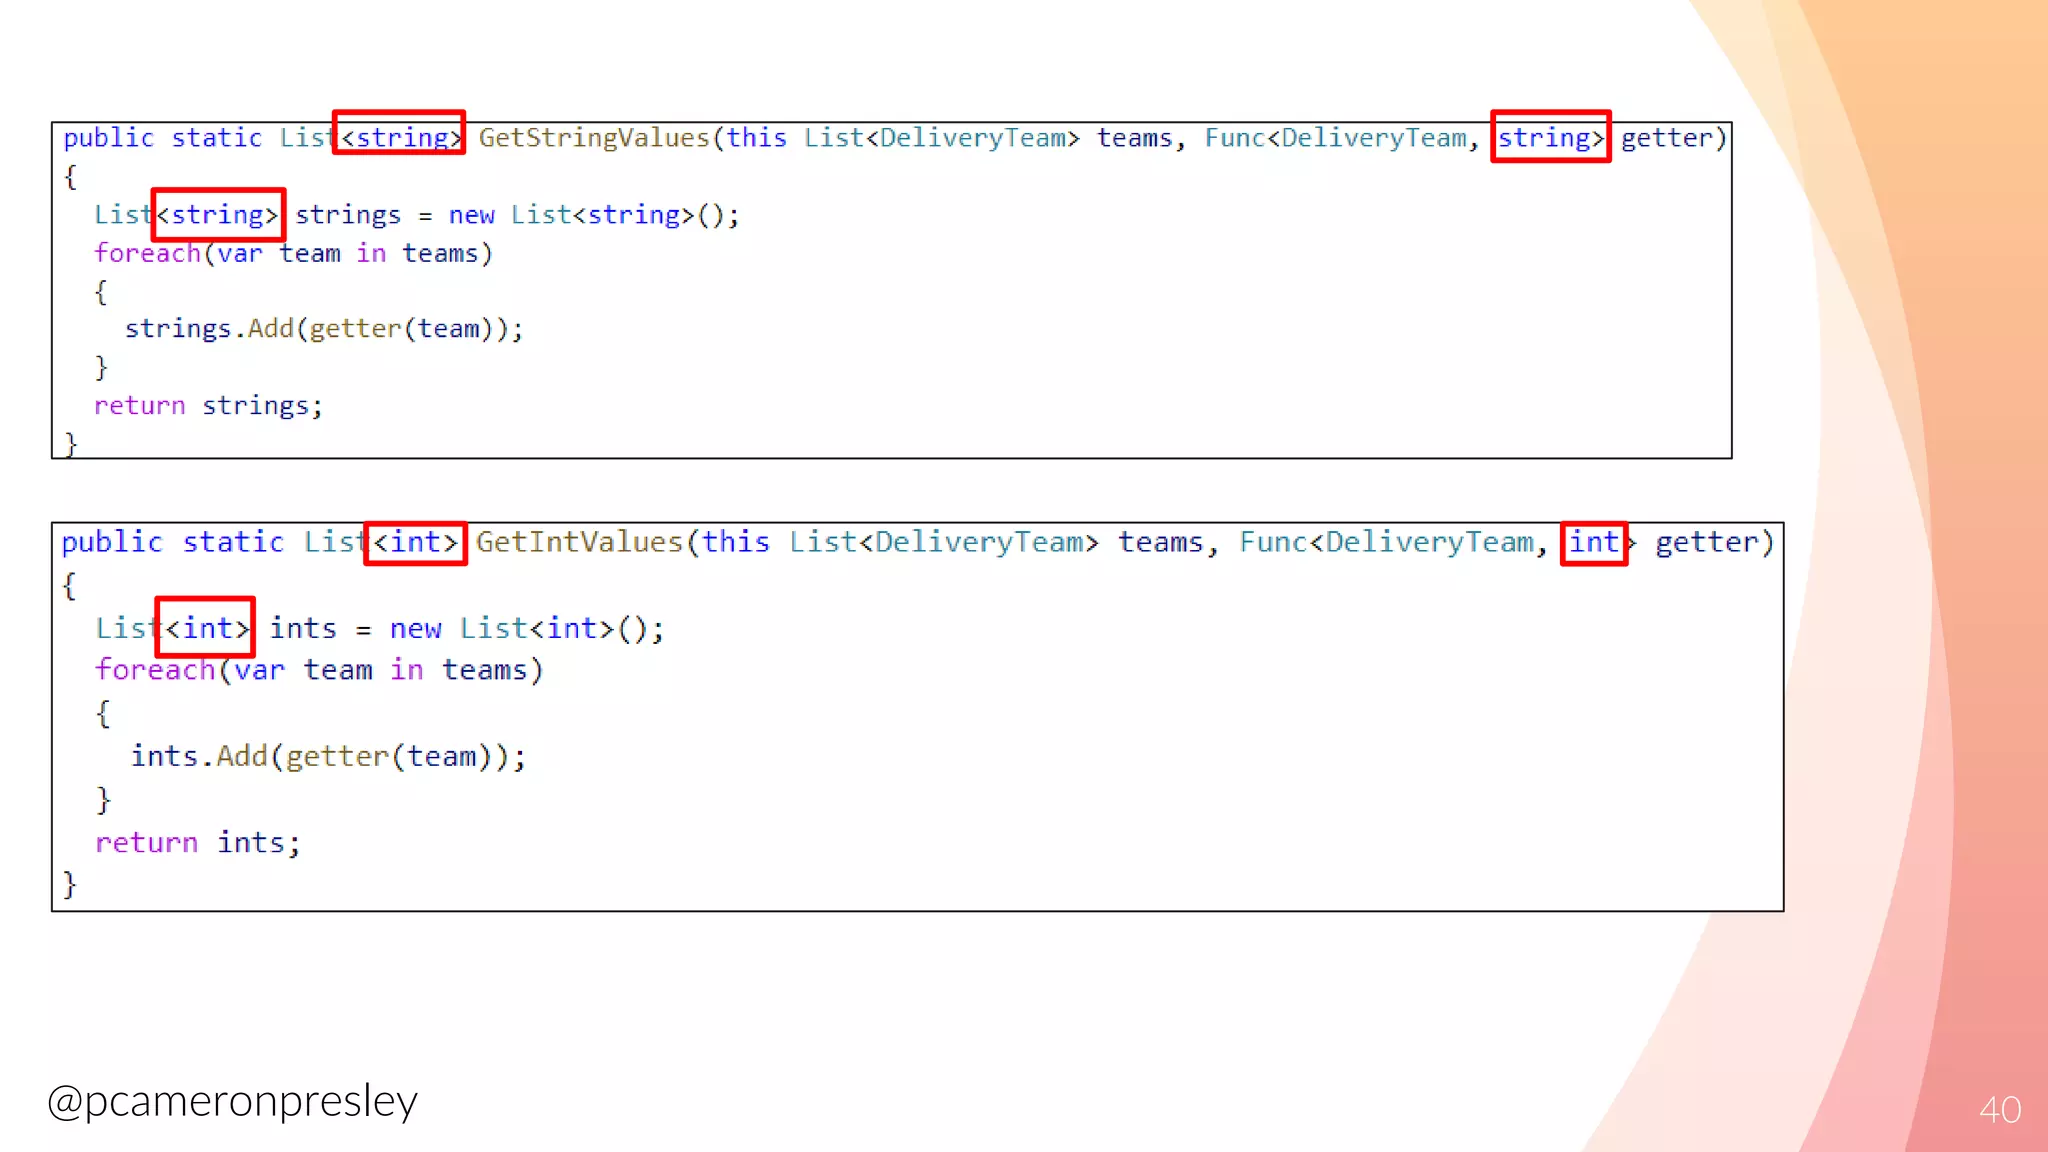
Task: Click the @pcameronpresley handle text
Action: (232, 1101)
